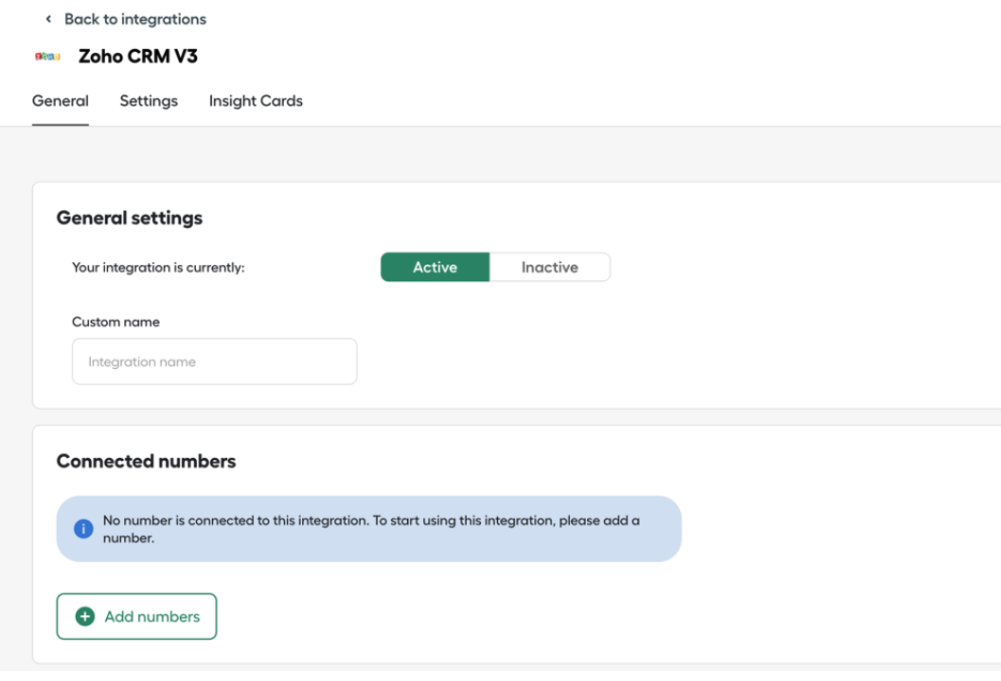
Task: Go back to integrations
Action: coord(135,19)
